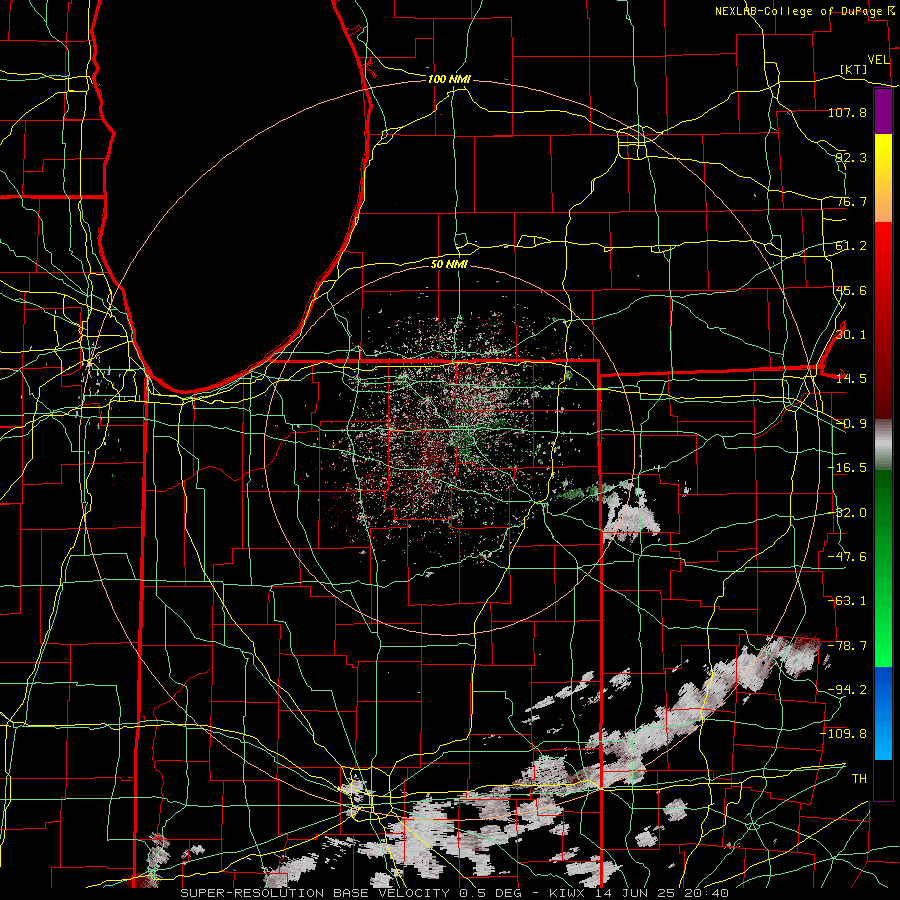900x900 pixels.
Task: Click the 14.5 velocity scale value
Action: click(851, 379)
